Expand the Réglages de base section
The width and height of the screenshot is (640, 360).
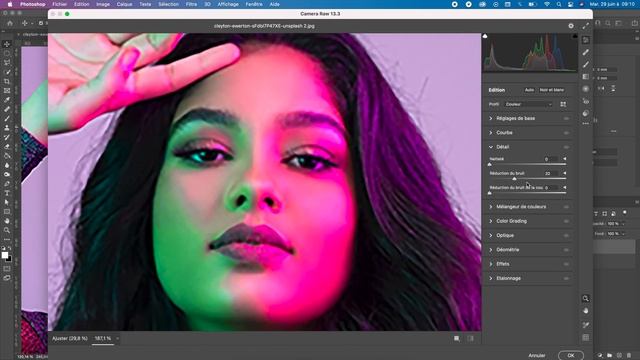coord(491,118)
